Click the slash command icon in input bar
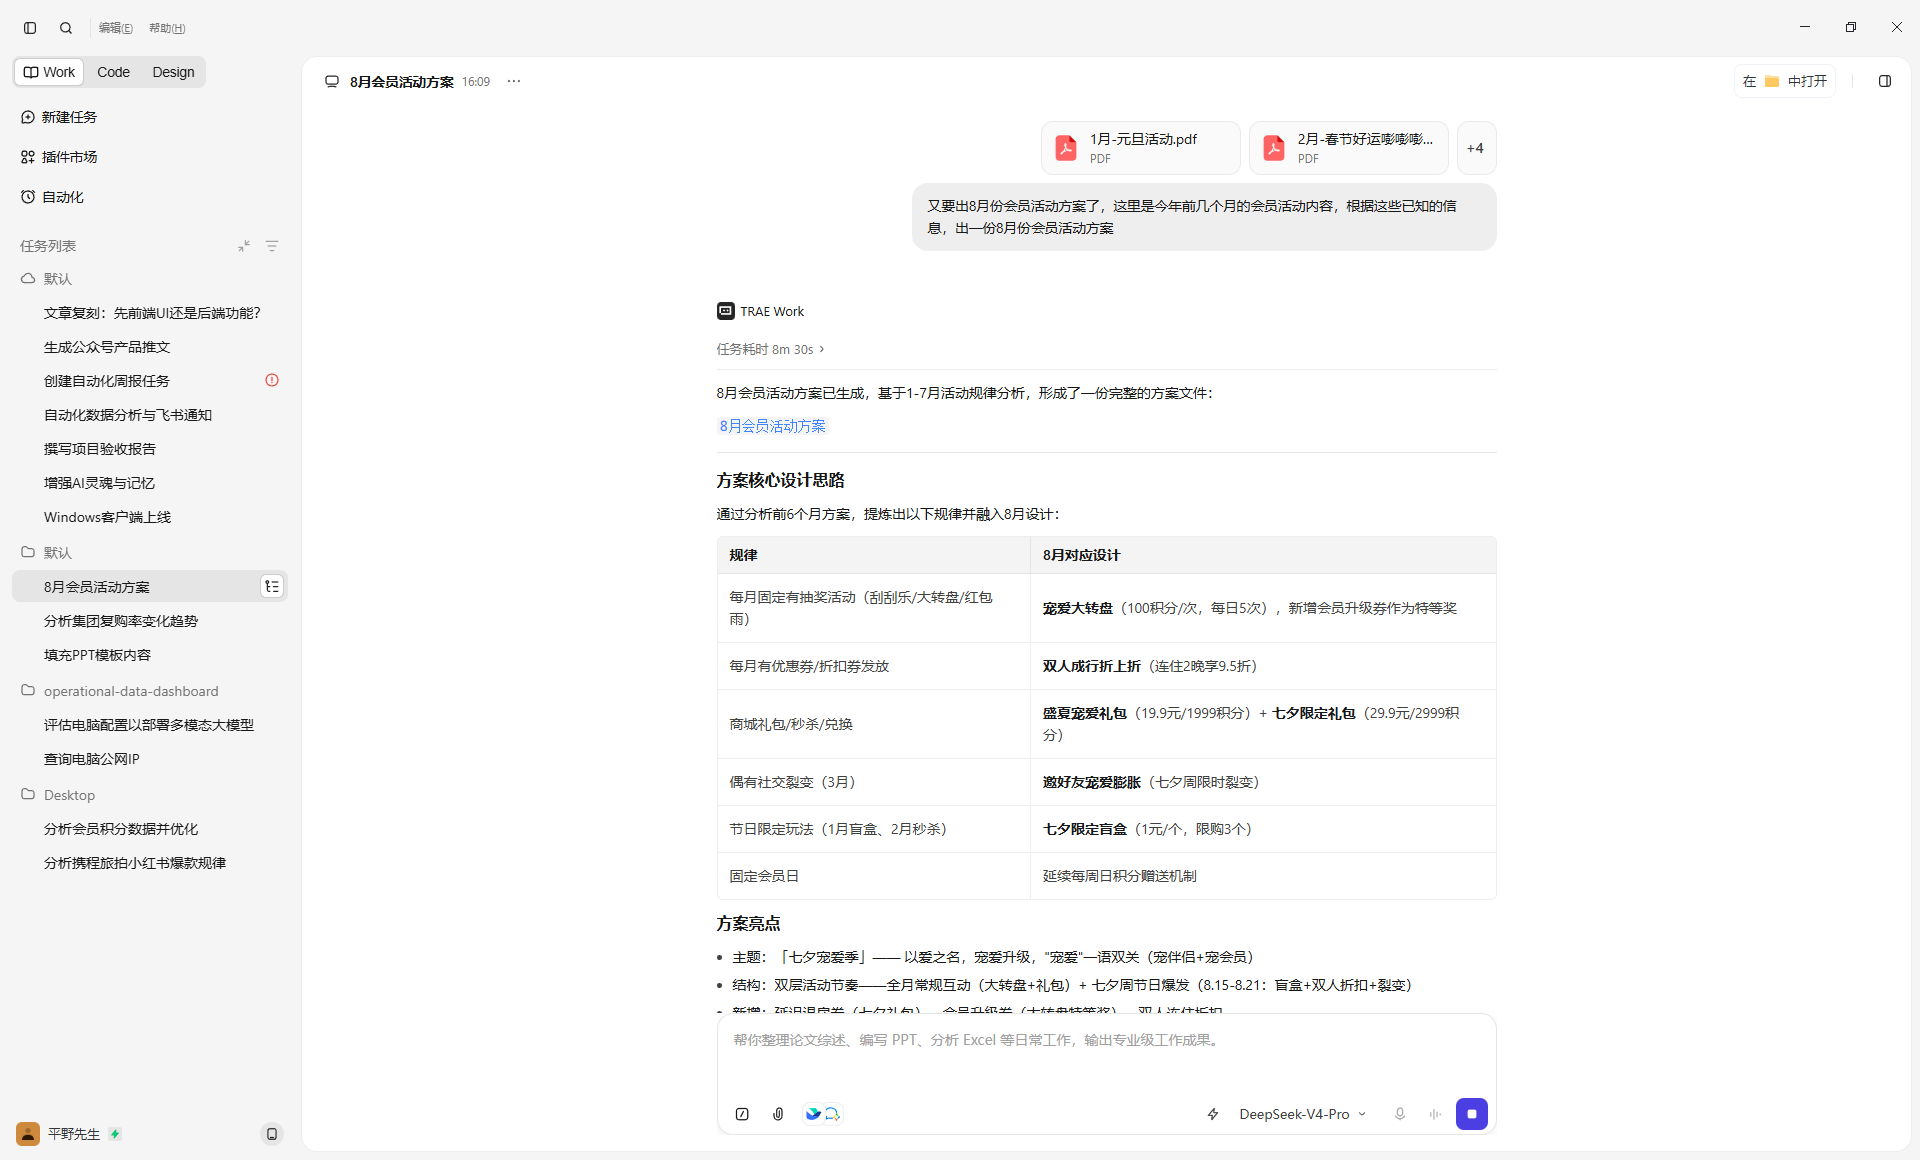This screenshot has width=1920, height=1160. click(742, 1114)
